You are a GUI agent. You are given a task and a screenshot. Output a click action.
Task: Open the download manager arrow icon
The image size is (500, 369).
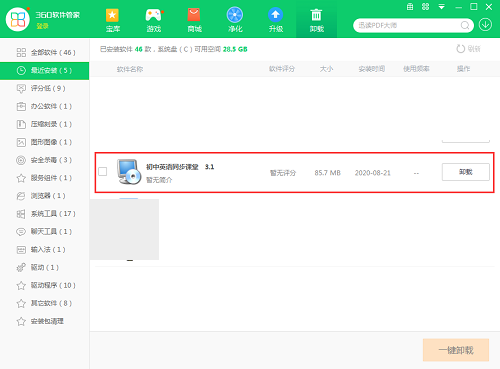click(x=485, y=25)
